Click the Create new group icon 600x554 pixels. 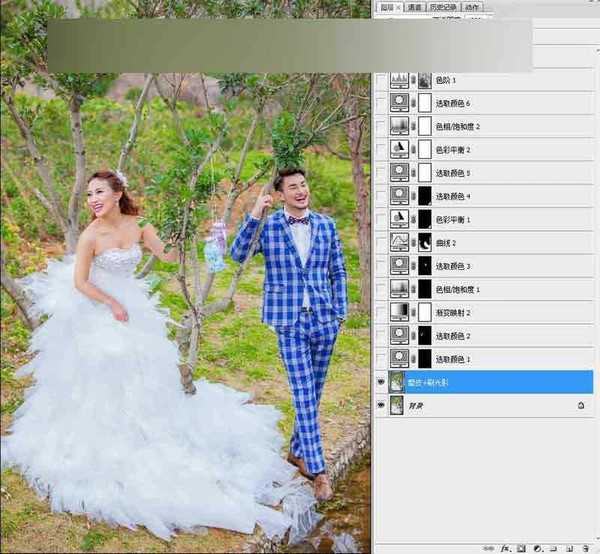(x=552, y=548)
